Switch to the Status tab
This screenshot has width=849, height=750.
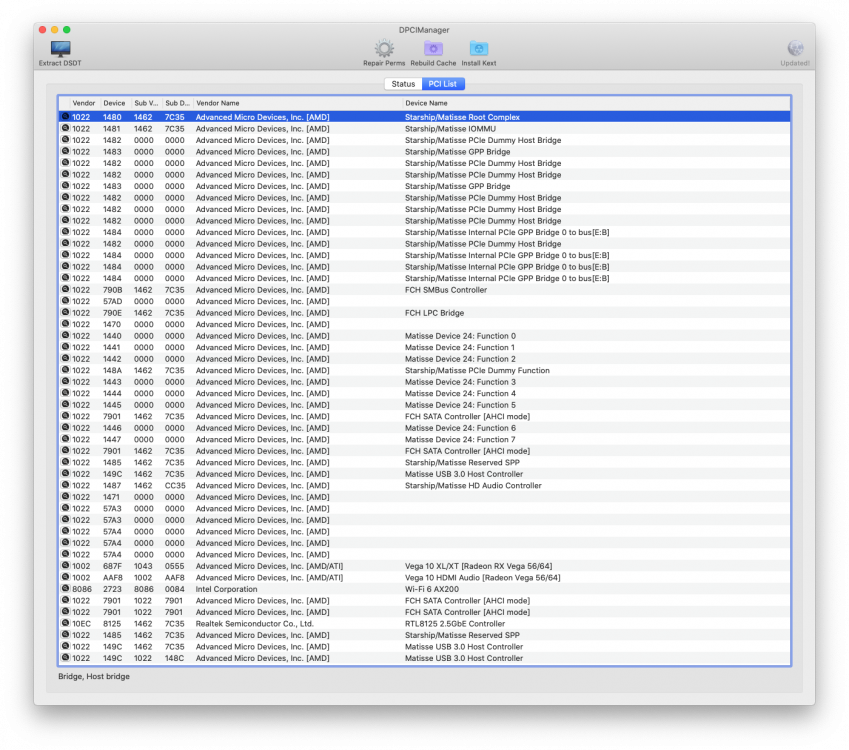(403, 84)
